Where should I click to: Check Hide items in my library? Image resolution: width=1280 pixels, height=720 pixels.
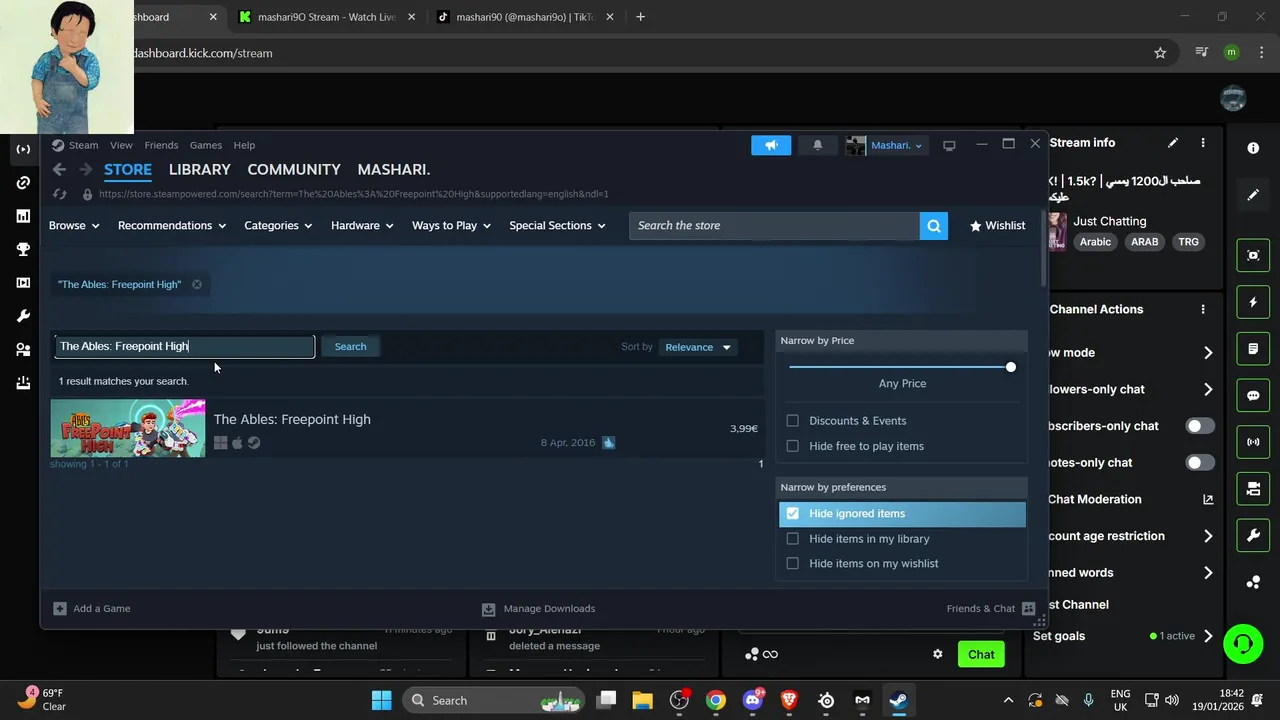pos(793,538)
